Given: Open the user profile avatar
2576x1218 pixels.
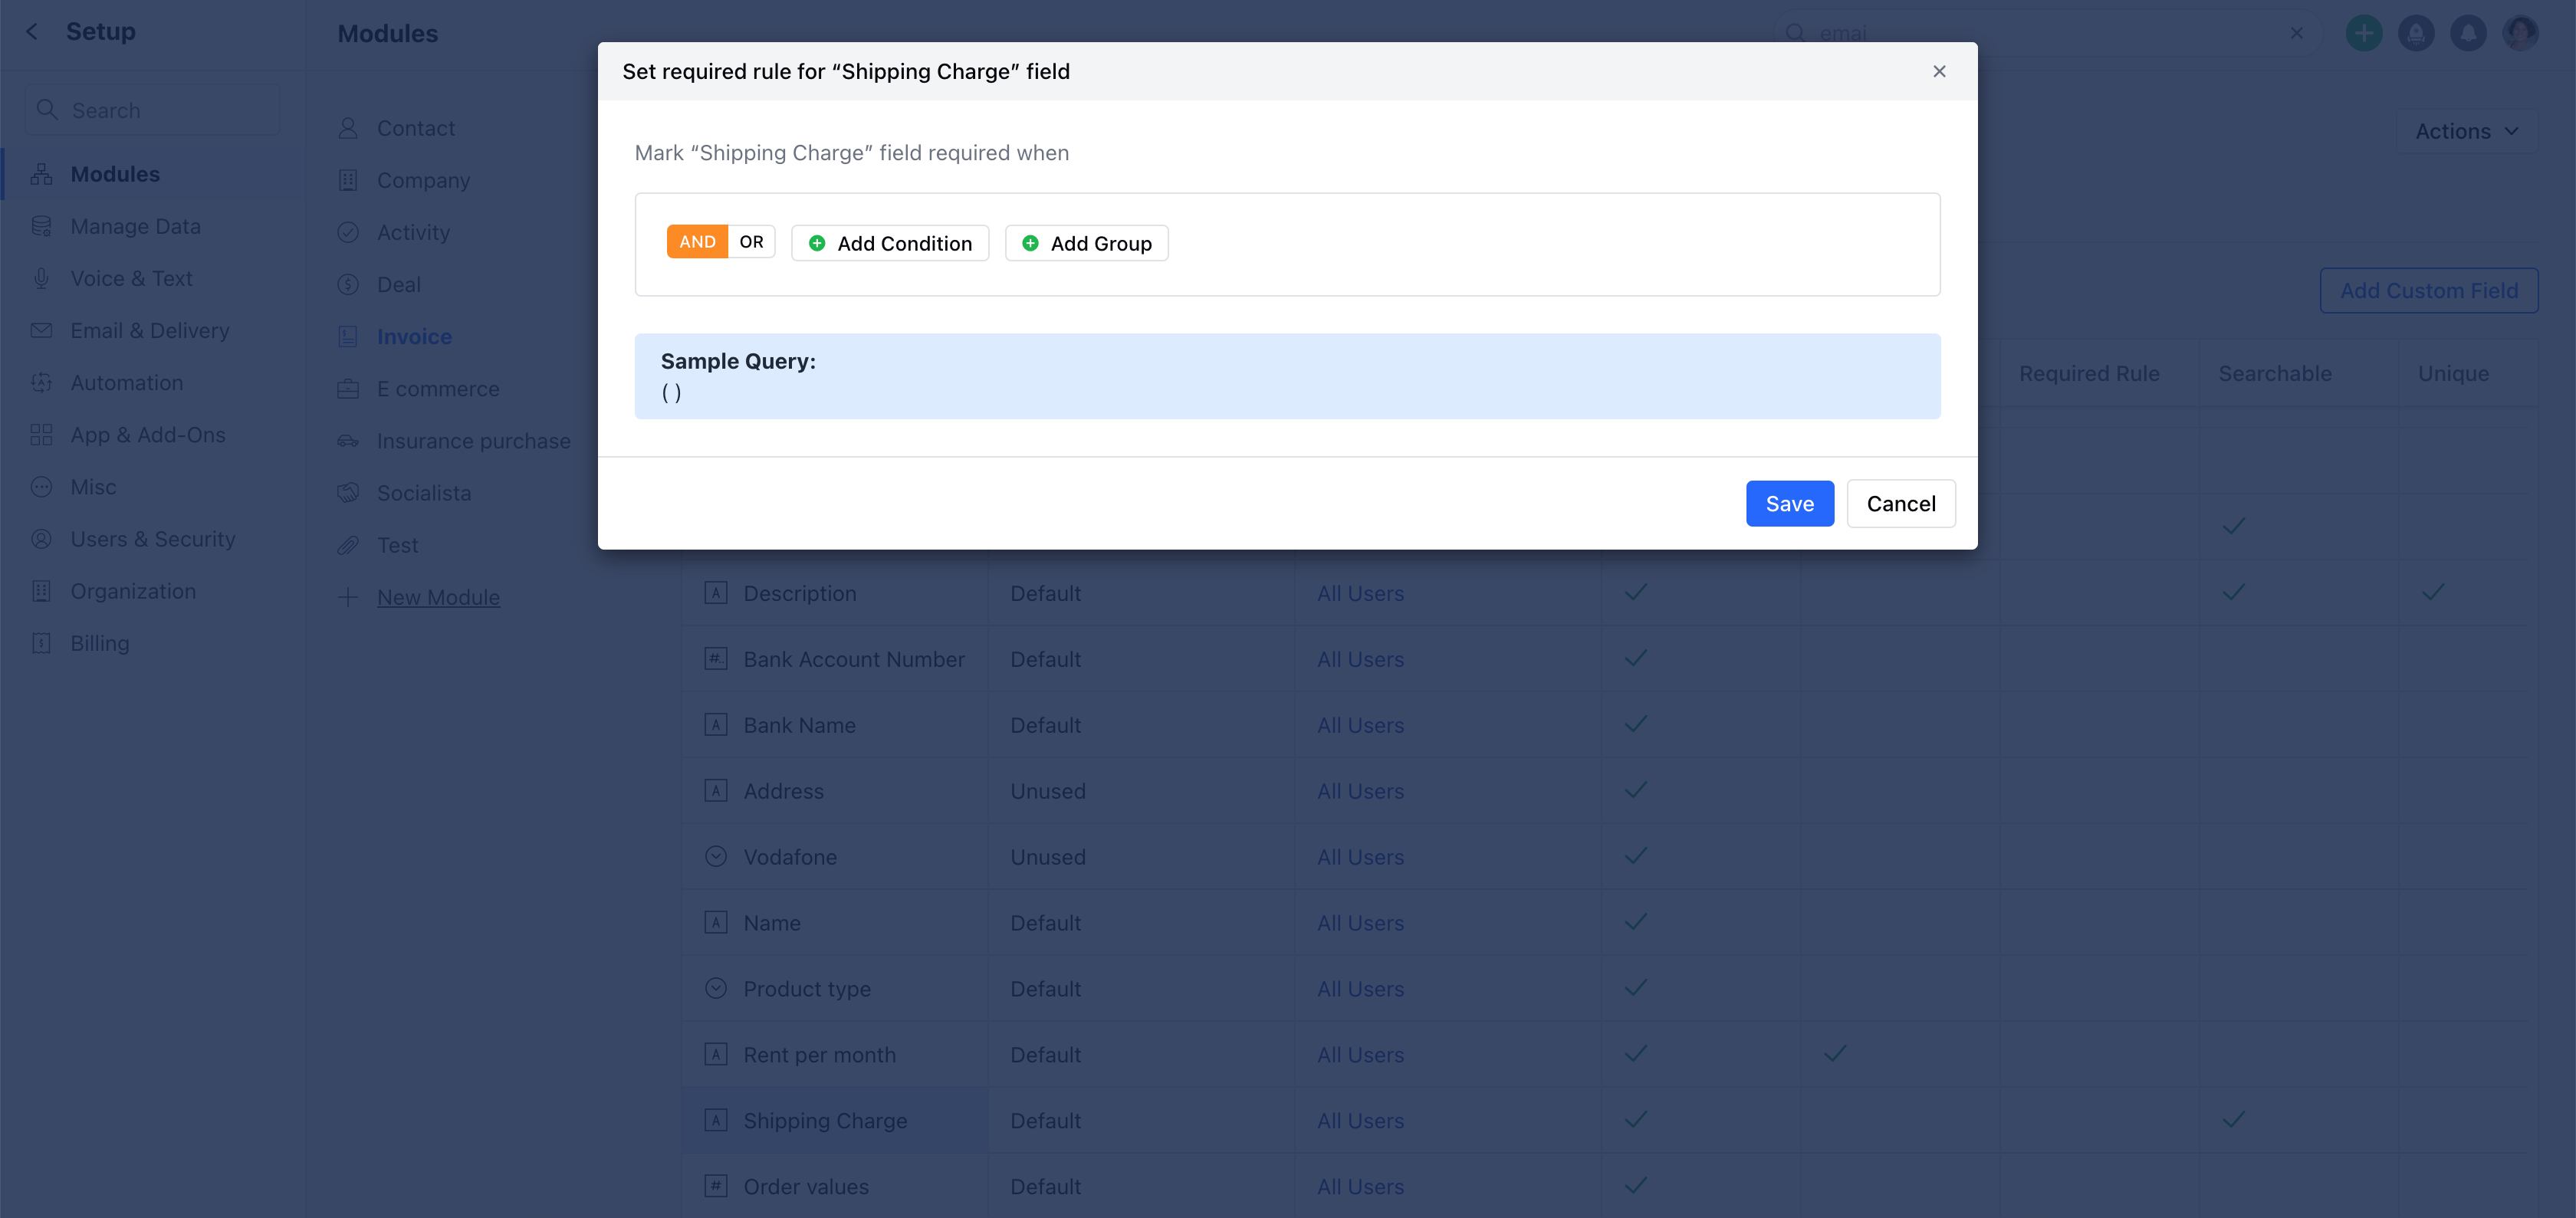Looking at the screenshot, I should pyautogui.click(x=2519, y=33).
